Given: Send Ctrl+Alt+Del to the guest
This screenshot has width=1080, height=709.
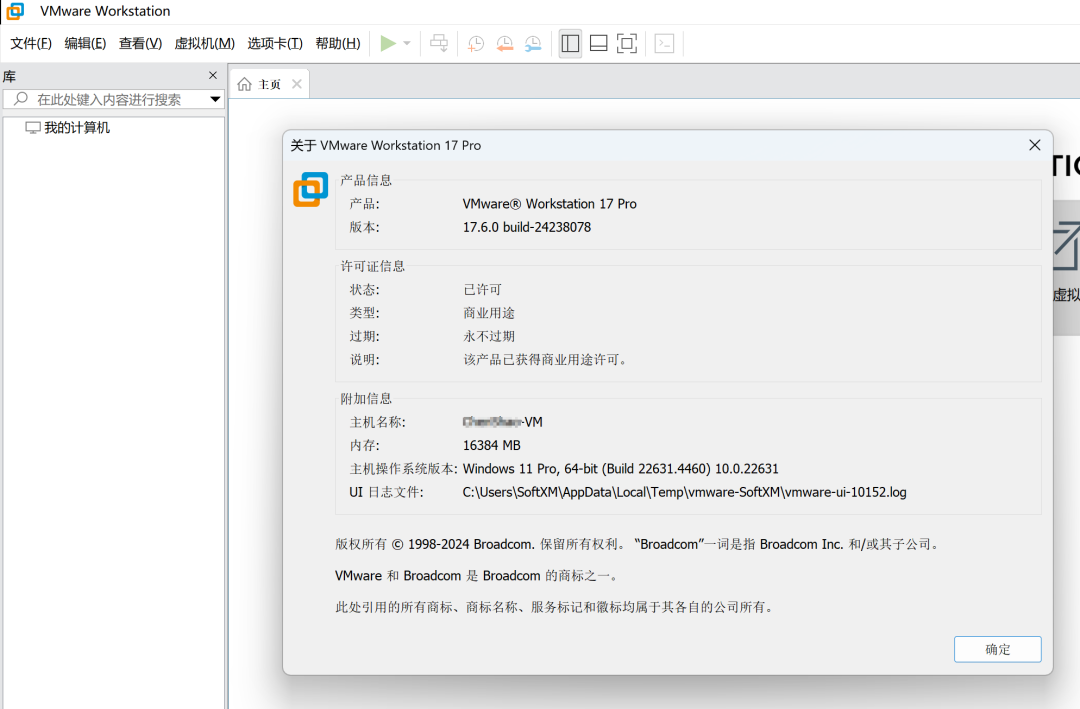Looking at the screenshot, I should point(438,43).
